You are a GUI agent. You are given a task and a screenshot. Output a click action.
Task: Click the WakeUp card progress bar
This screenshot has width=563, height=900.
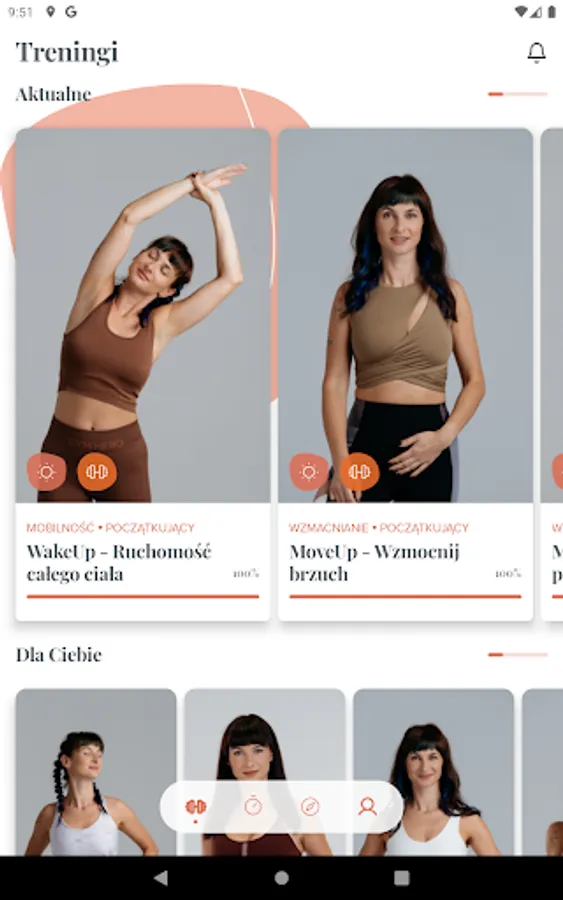point(143,596)
